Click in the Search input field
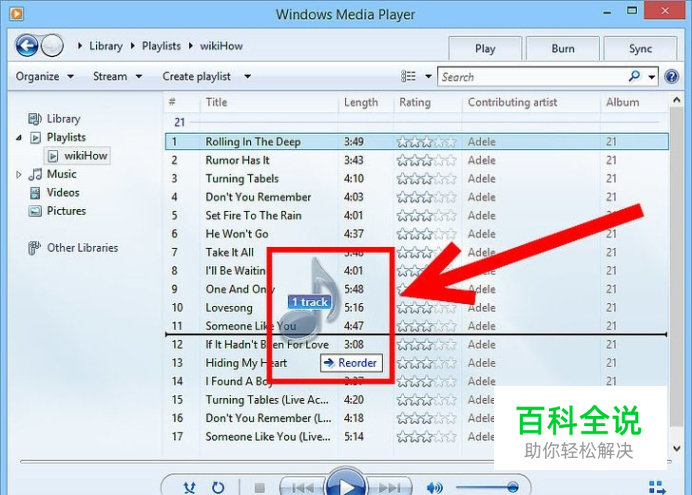The height and width of the screenshot is (495, 692). [533, 77]
